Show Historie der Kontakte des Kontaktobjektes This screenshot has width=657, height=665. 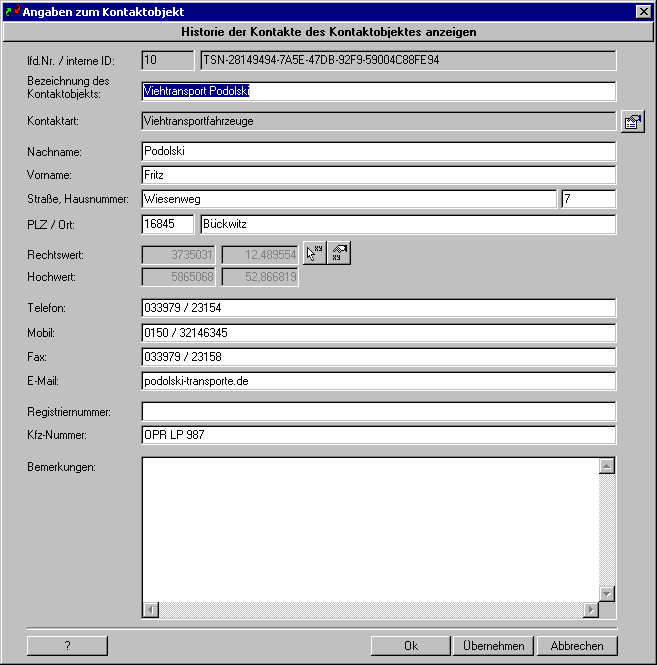click(328, 32)
